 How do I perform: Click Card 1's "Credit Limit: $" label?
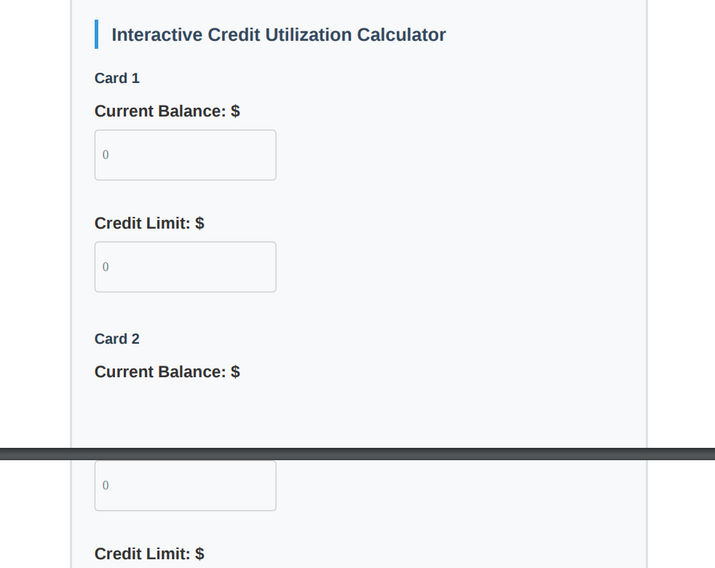click(149, 223)
